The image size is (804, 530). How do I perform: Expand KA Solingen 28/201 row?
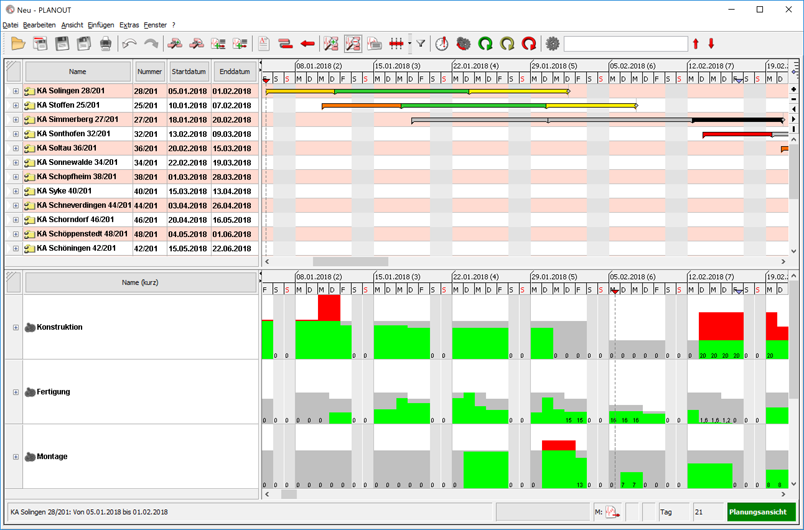point(16,91)
